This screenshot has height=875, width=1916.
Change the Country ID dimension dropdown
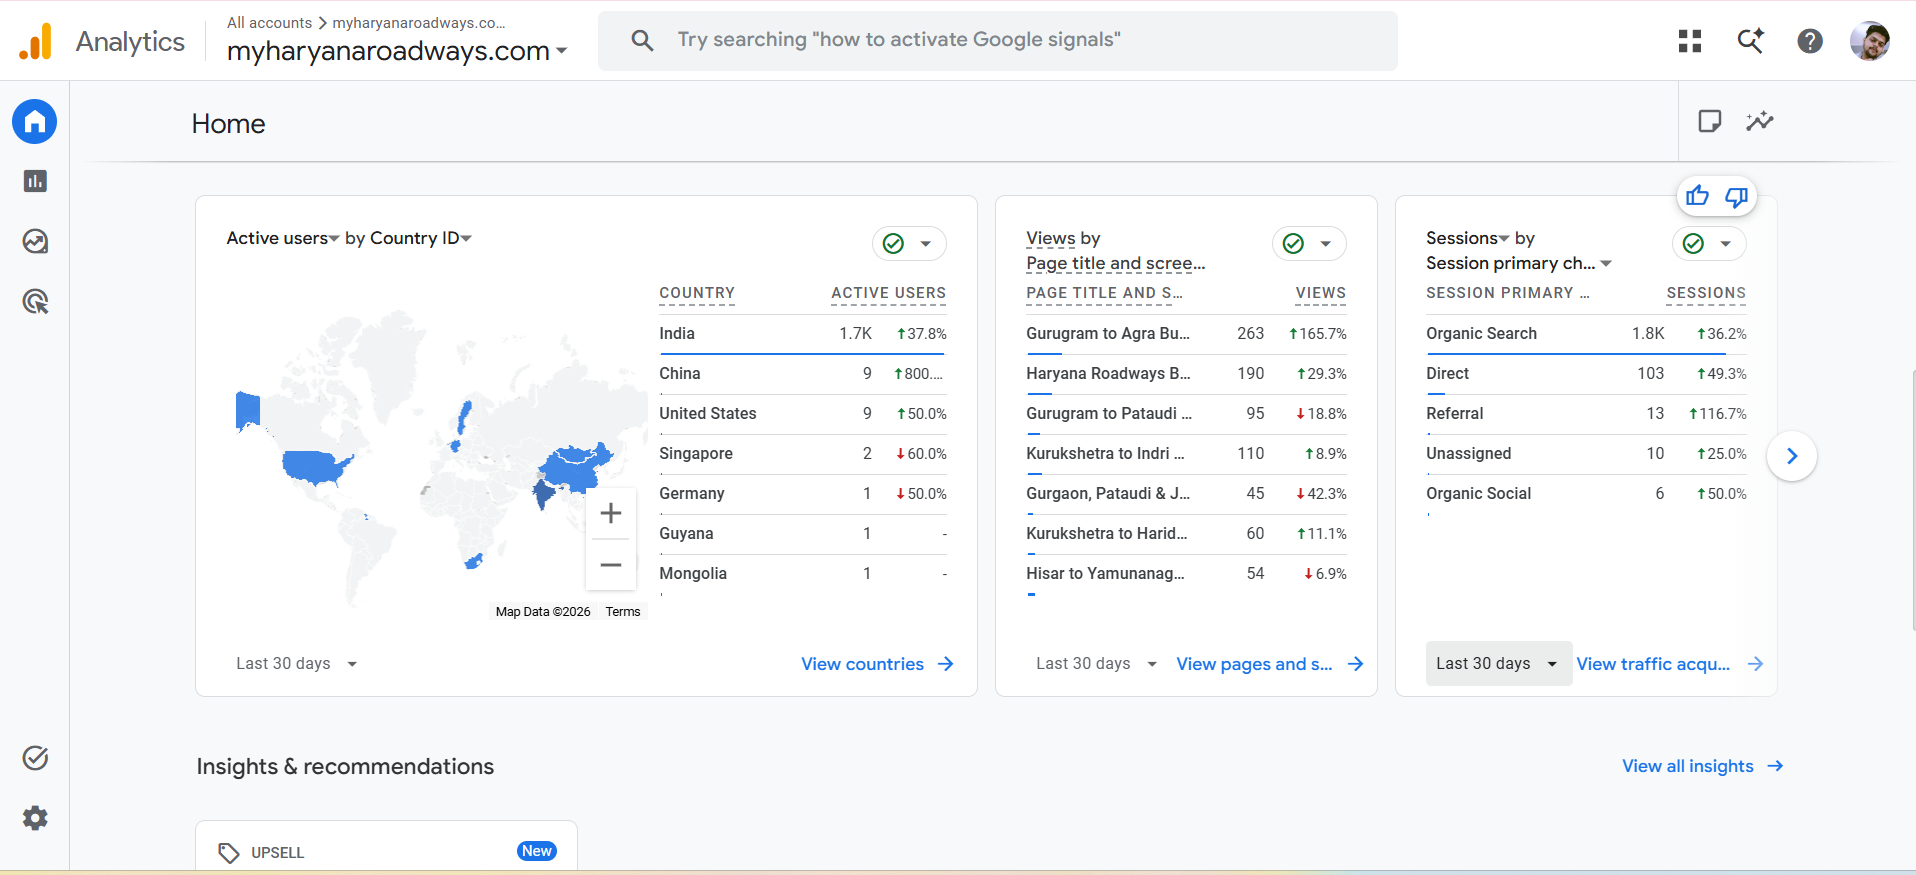click(x=421, y=238)
